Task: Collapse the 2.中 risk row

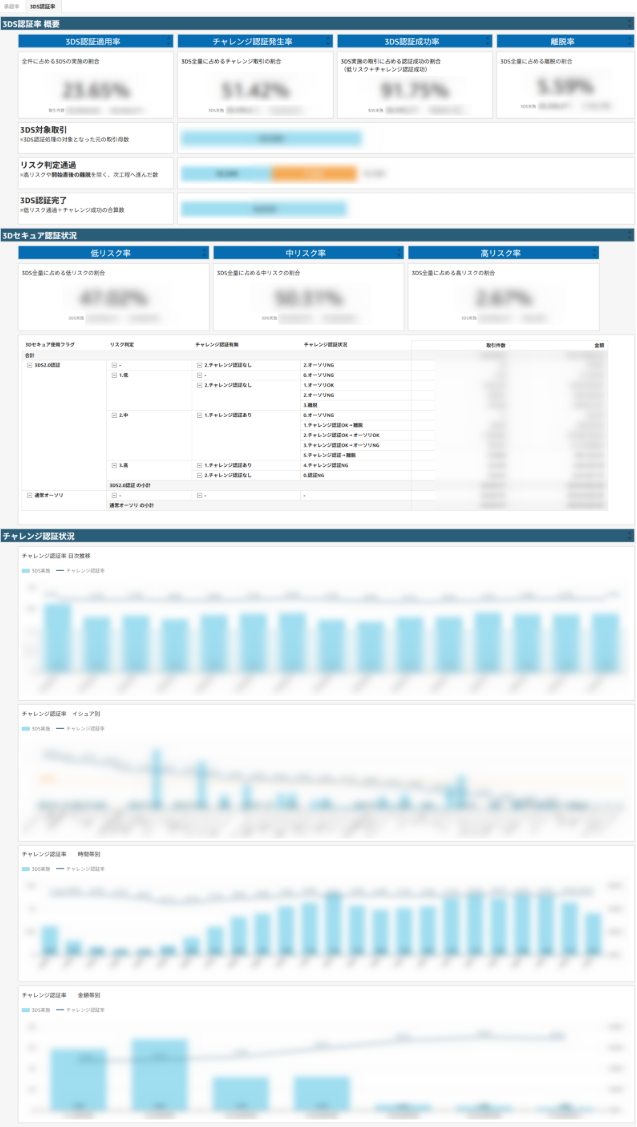Action: [x=114, y=415]
